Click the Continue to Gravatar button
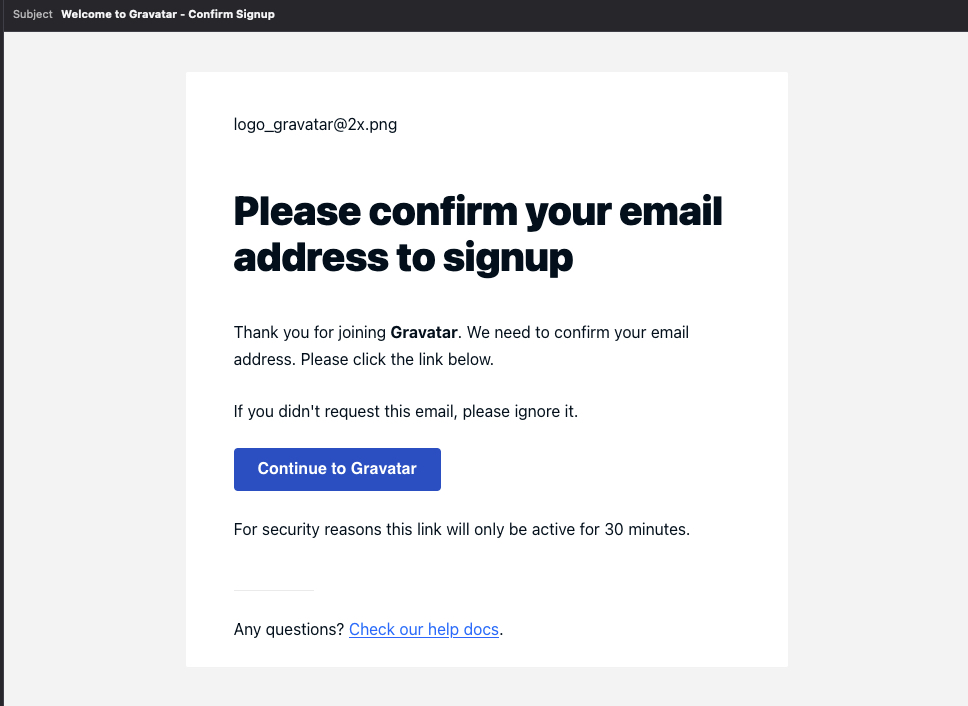 [x=337, y=469]
